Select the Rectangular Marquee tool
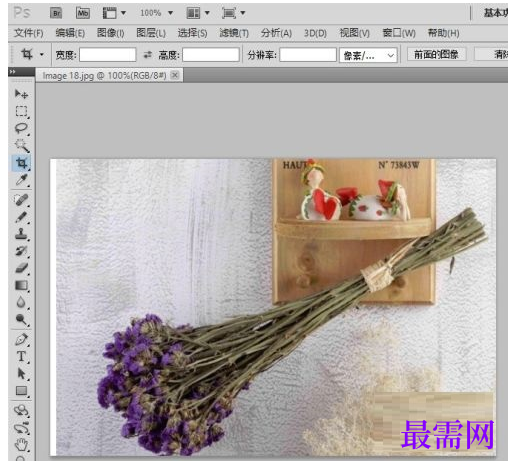Viewport: 513px width, 466px height. coord(21,111)
